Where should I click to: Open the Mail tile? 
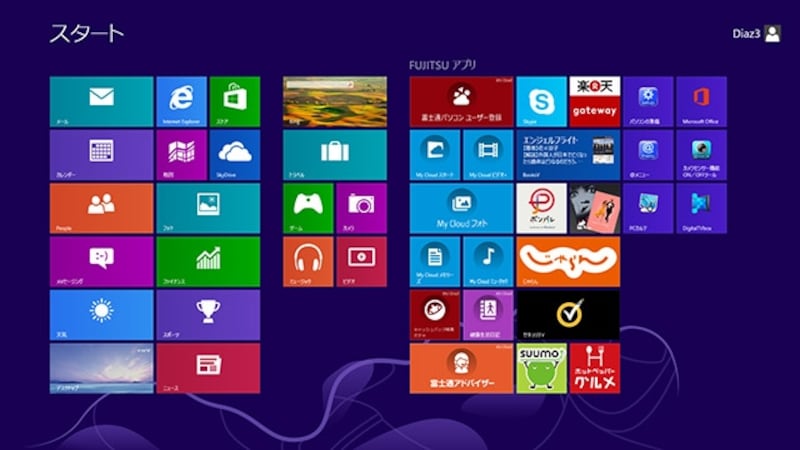101,101
